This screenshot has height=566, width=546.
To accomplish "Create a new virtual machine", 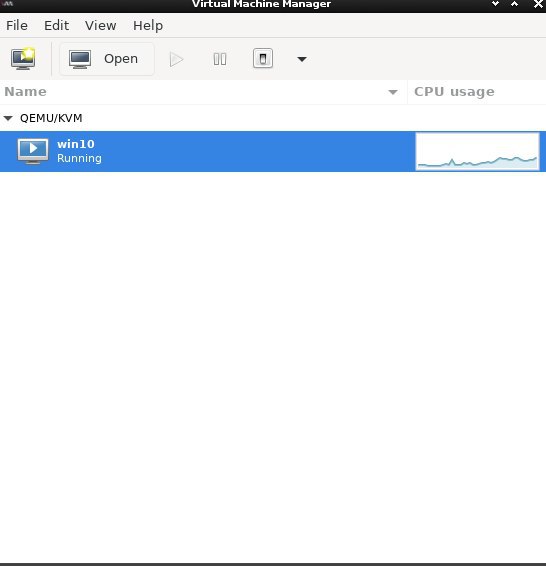I will point(23,59).
